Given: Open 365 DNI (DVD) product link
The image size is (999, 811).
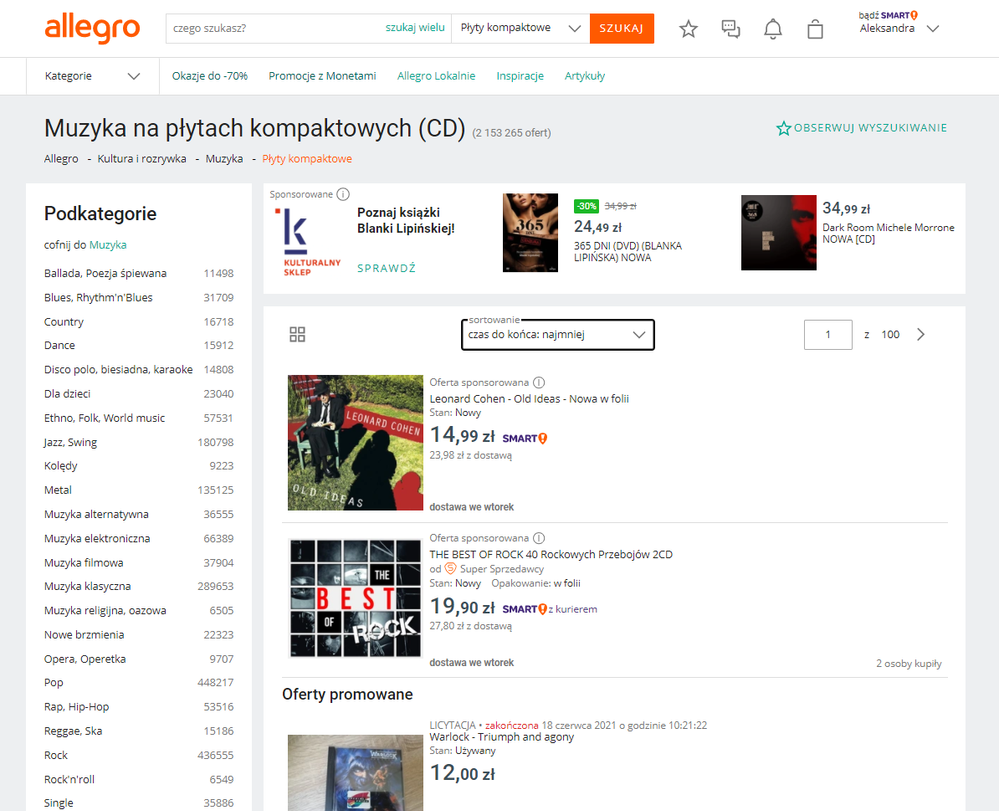Looking at the screenshot, I should pyautogui.click(x=628, y=252).
